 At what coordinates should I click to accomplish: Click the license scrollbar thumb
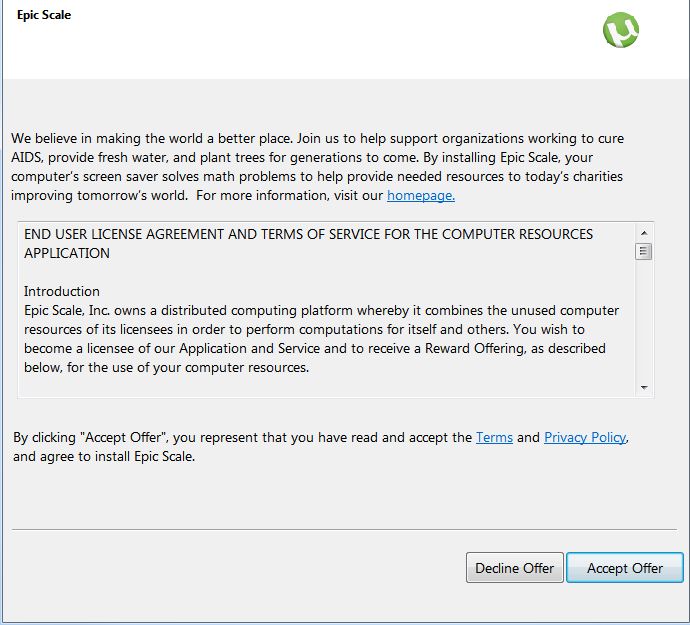(644, 251)
